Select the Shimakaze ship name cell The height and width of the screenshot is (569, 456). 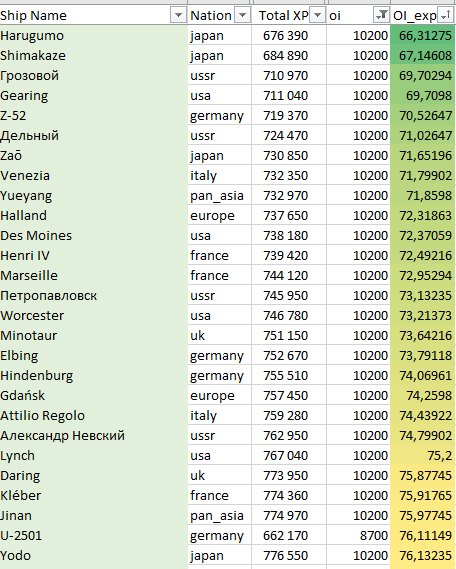(94, 56)
